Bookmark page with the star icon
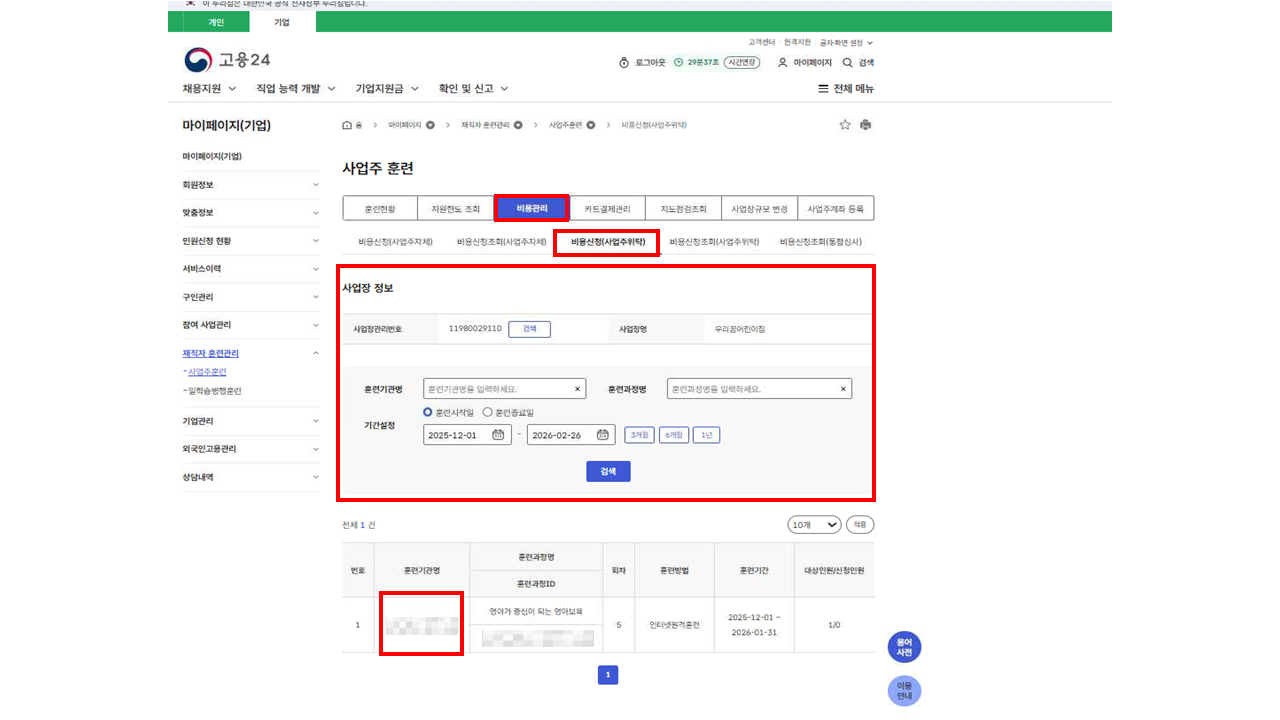Viewport: 1280px width, 720px height. coord(845,125)
